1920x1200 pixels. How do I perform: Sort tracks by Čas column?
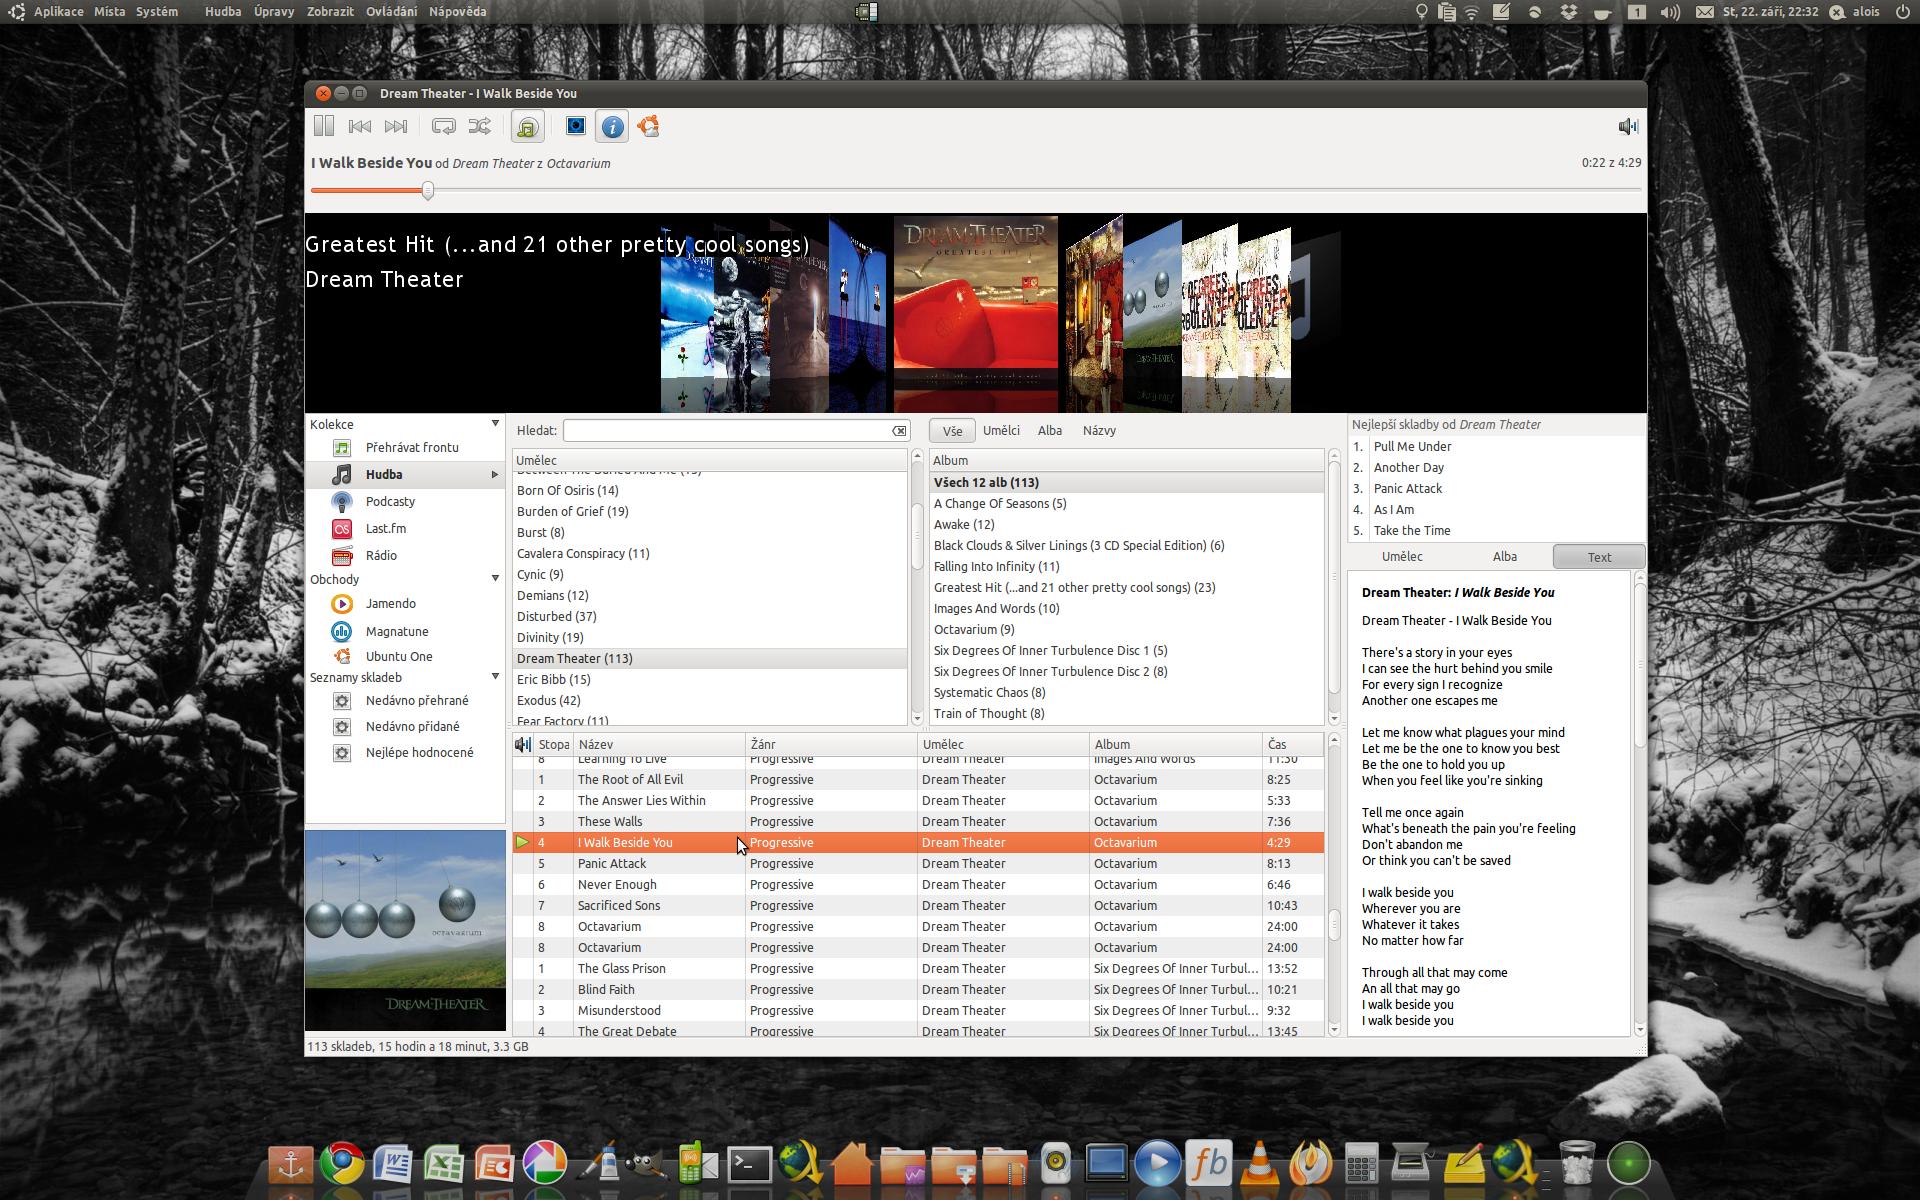[1293, 744]
